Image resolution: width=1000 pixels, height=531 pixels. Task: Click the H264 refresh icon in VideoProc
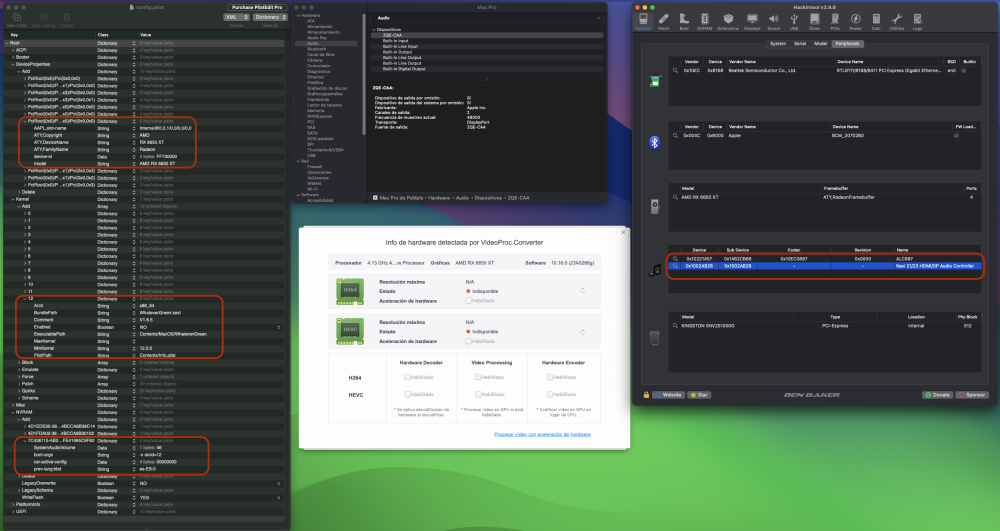[x=582, y=291]
